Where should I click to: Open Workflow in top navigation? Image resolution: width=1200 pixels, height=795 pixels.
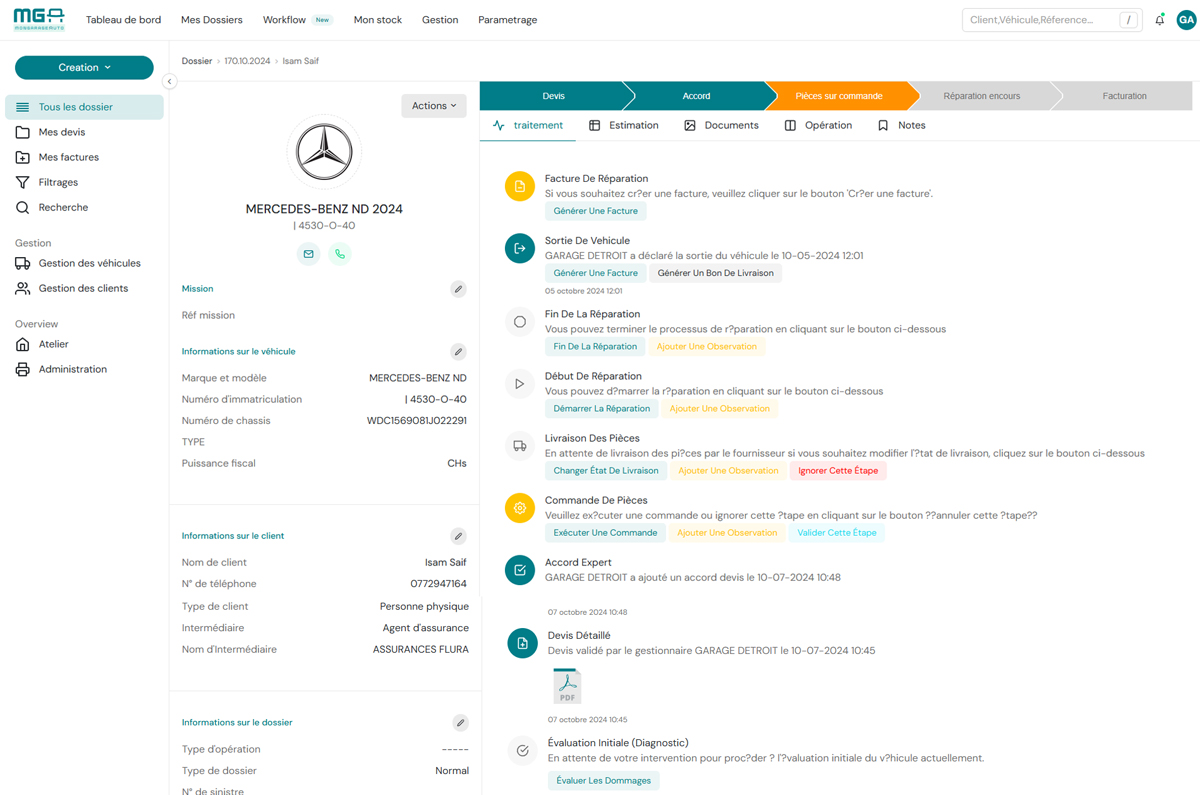[285, 20]
